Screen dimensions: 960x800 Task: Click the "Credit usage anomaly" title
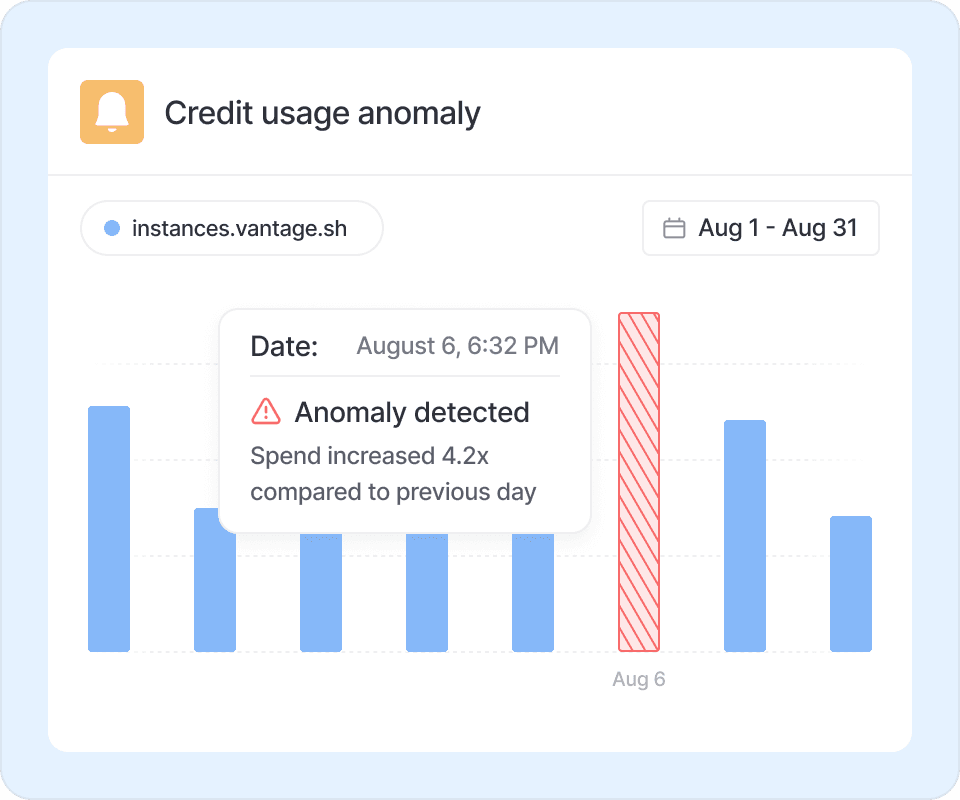coord(322,113)
